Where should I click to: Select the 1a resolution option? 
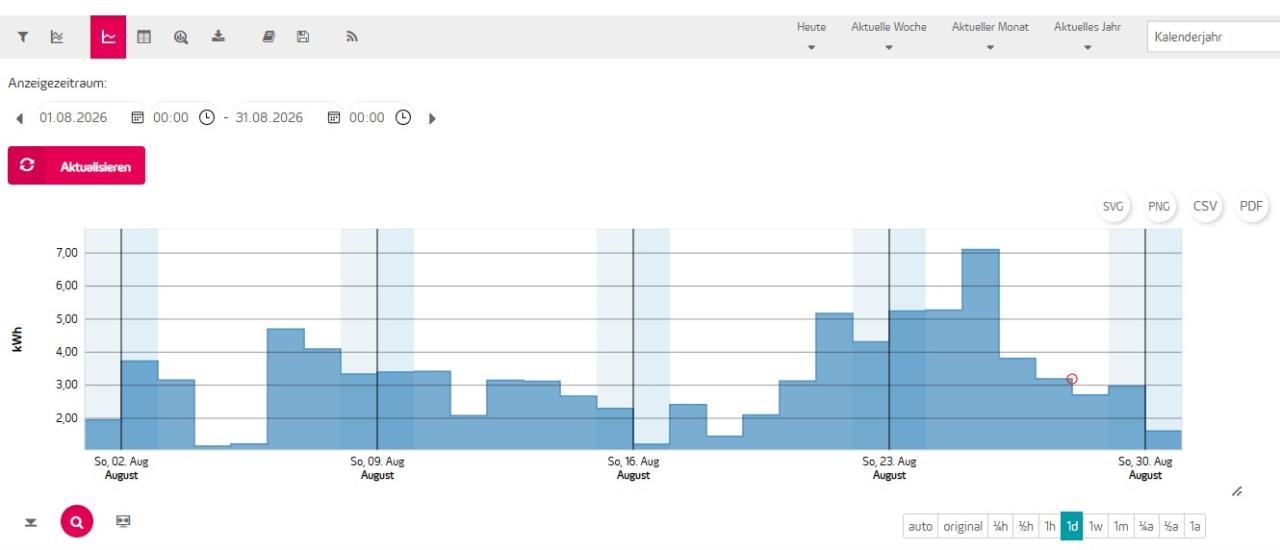click(x=1195, y=526)
